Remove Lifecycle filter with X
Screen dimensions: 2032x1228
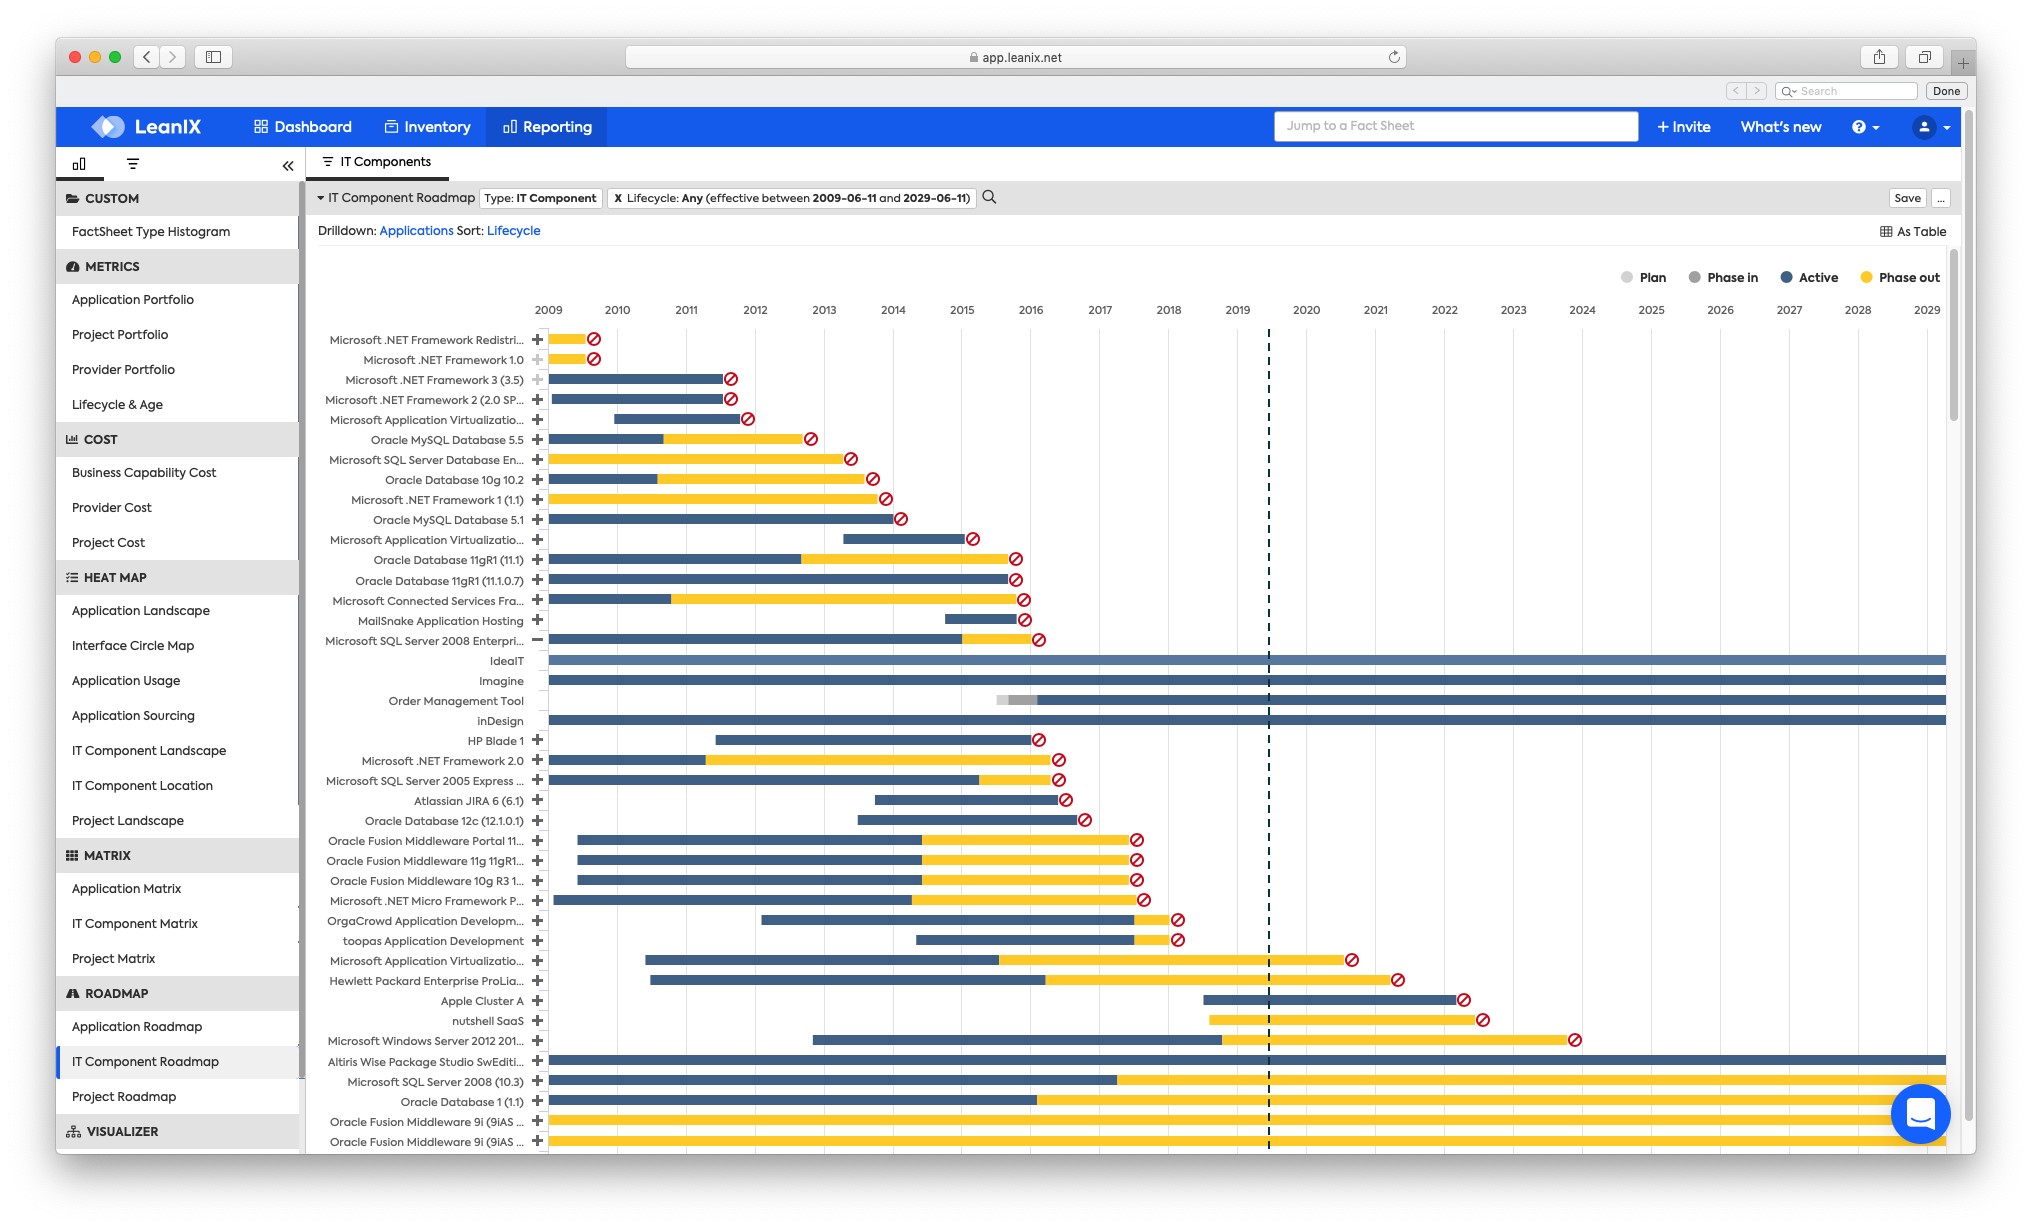coord(618,198)
